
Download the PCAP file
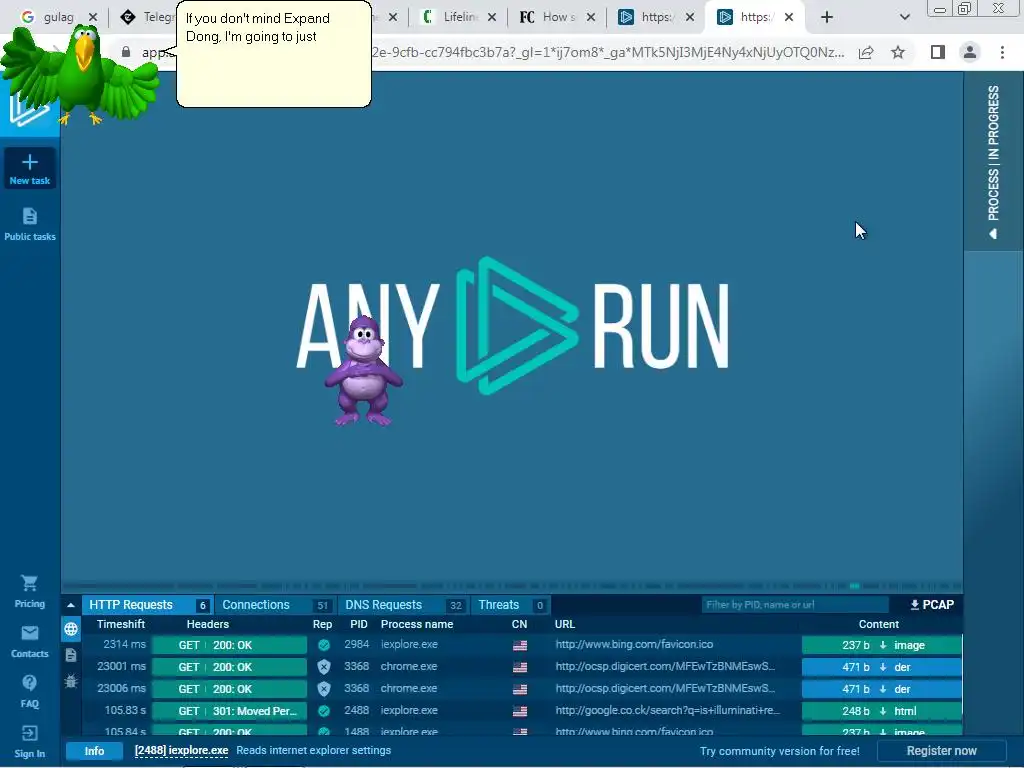[x=932, y=605]
